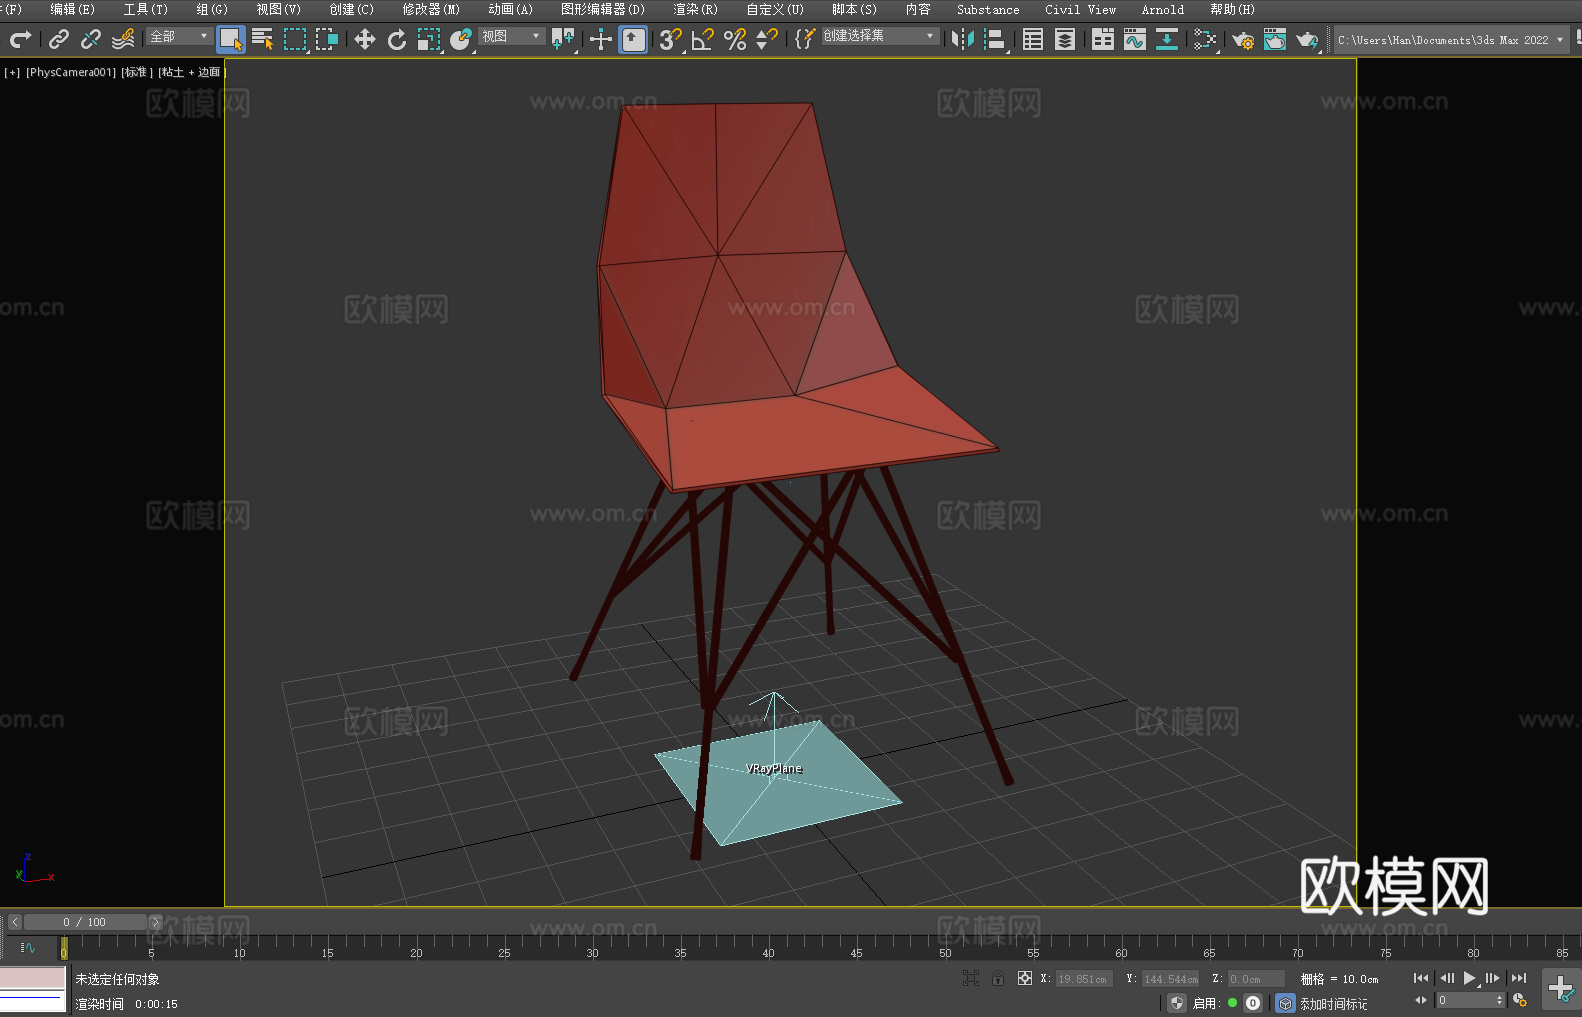Open the 组(G) menu
Viewport: 1582px width, 1017px height.
[212, 9]
